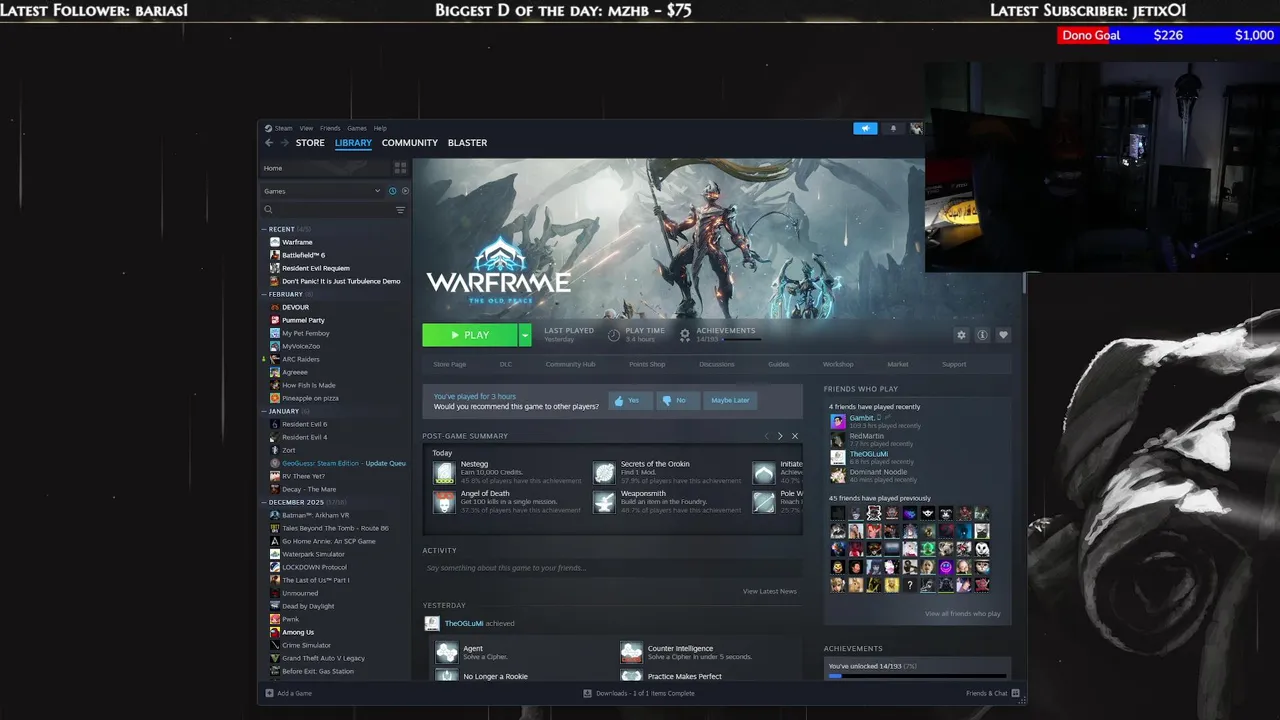1280x720 pixels.
Task: Collapse the RECENT category
Action: 265,229
